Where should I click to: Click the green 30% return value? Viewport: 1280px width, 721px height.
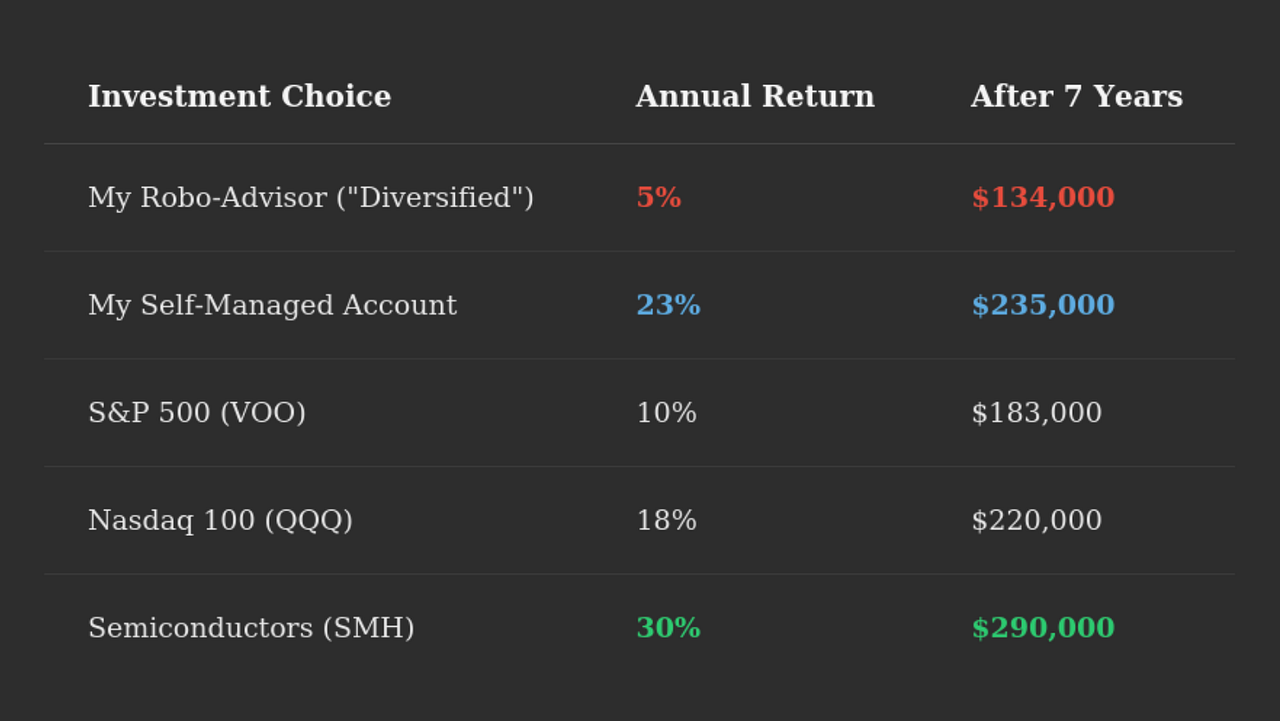coord(668,628)
